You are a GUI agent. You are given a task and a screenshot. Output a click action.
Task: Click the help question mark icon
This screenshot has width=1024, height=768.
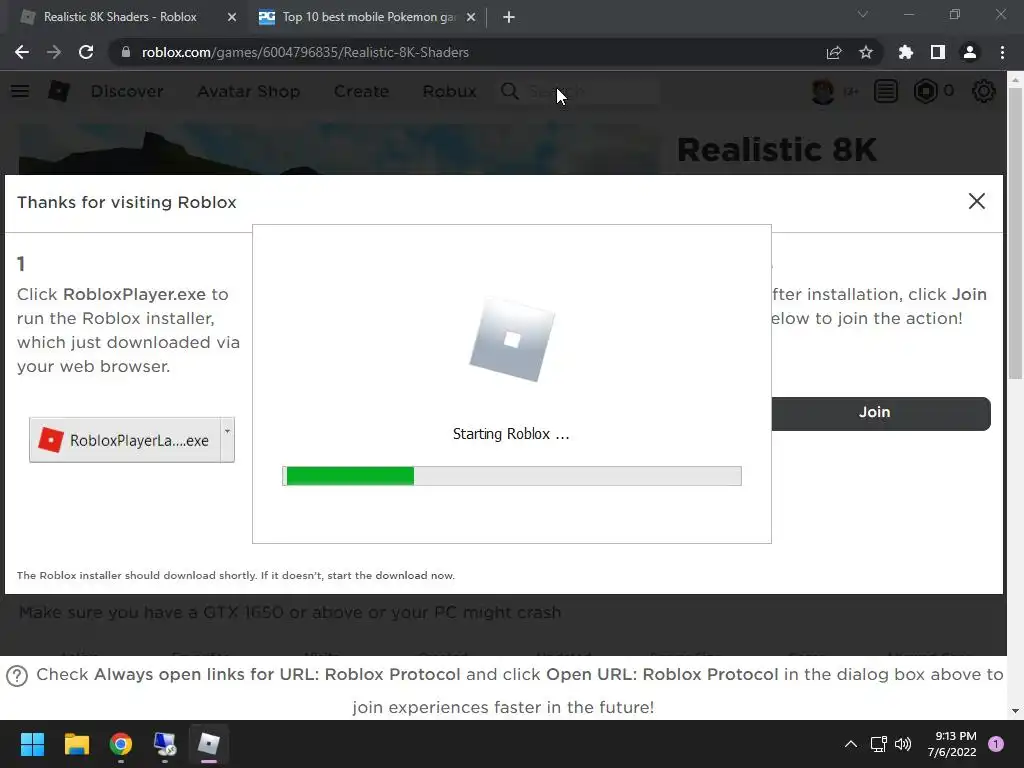coord(17,675)
